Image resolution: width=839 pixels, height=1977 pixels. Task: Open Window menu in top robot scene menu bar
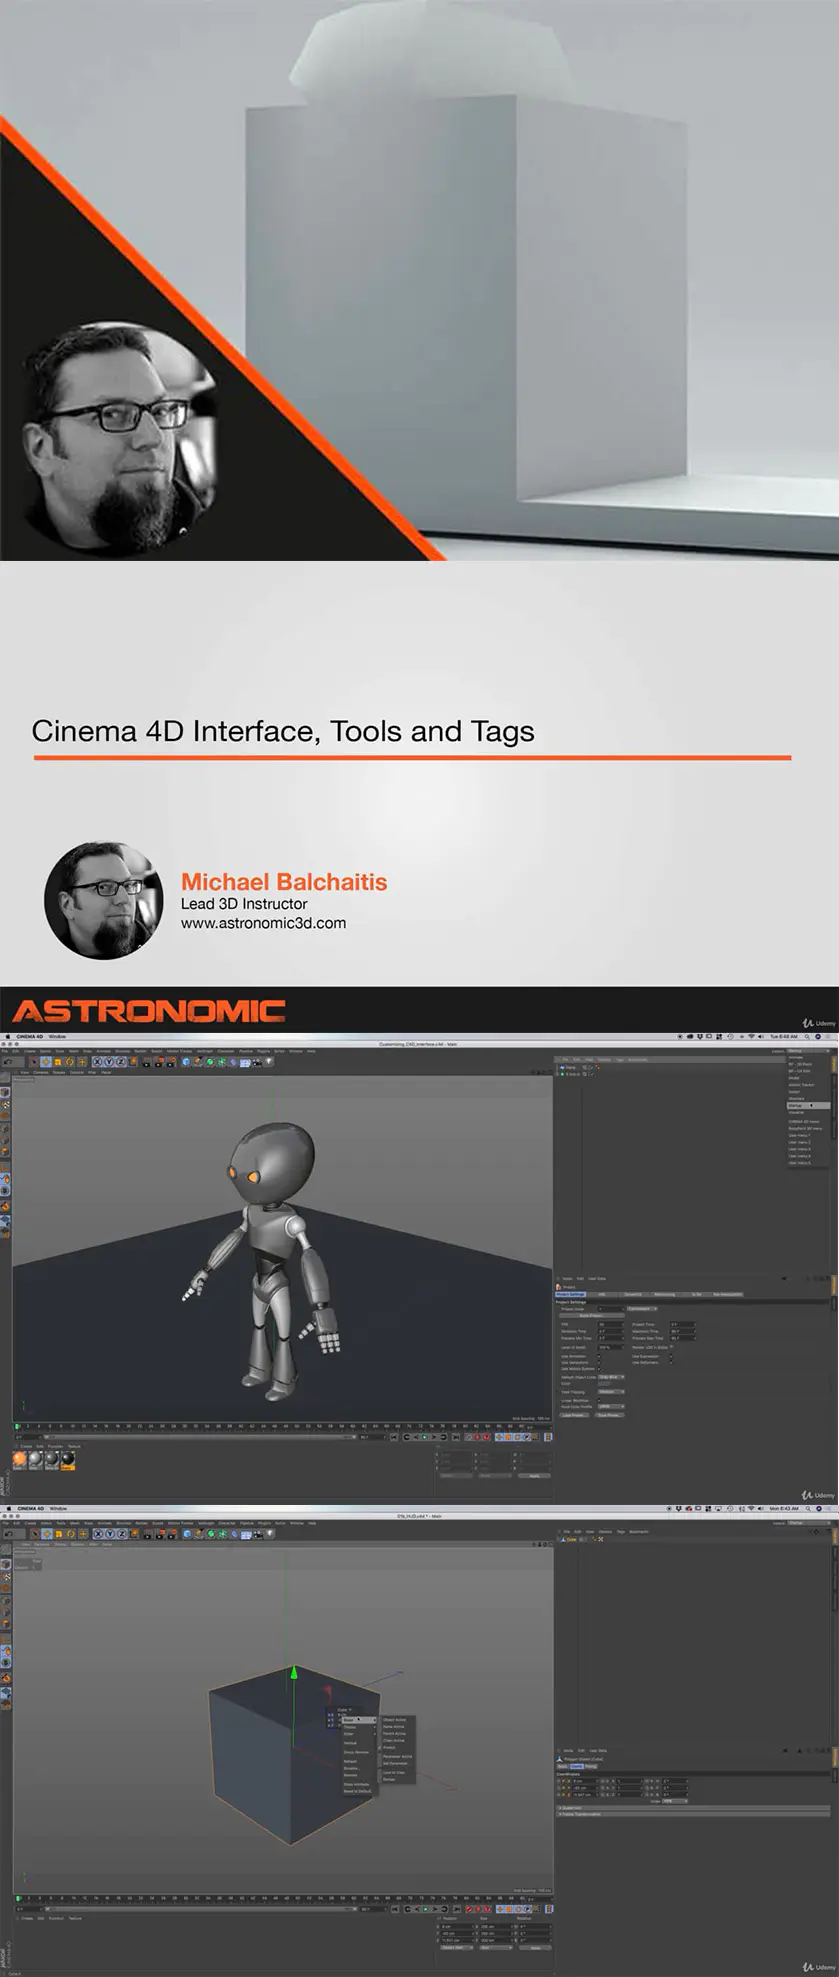pyautogui.click(x=58, y=1037)
